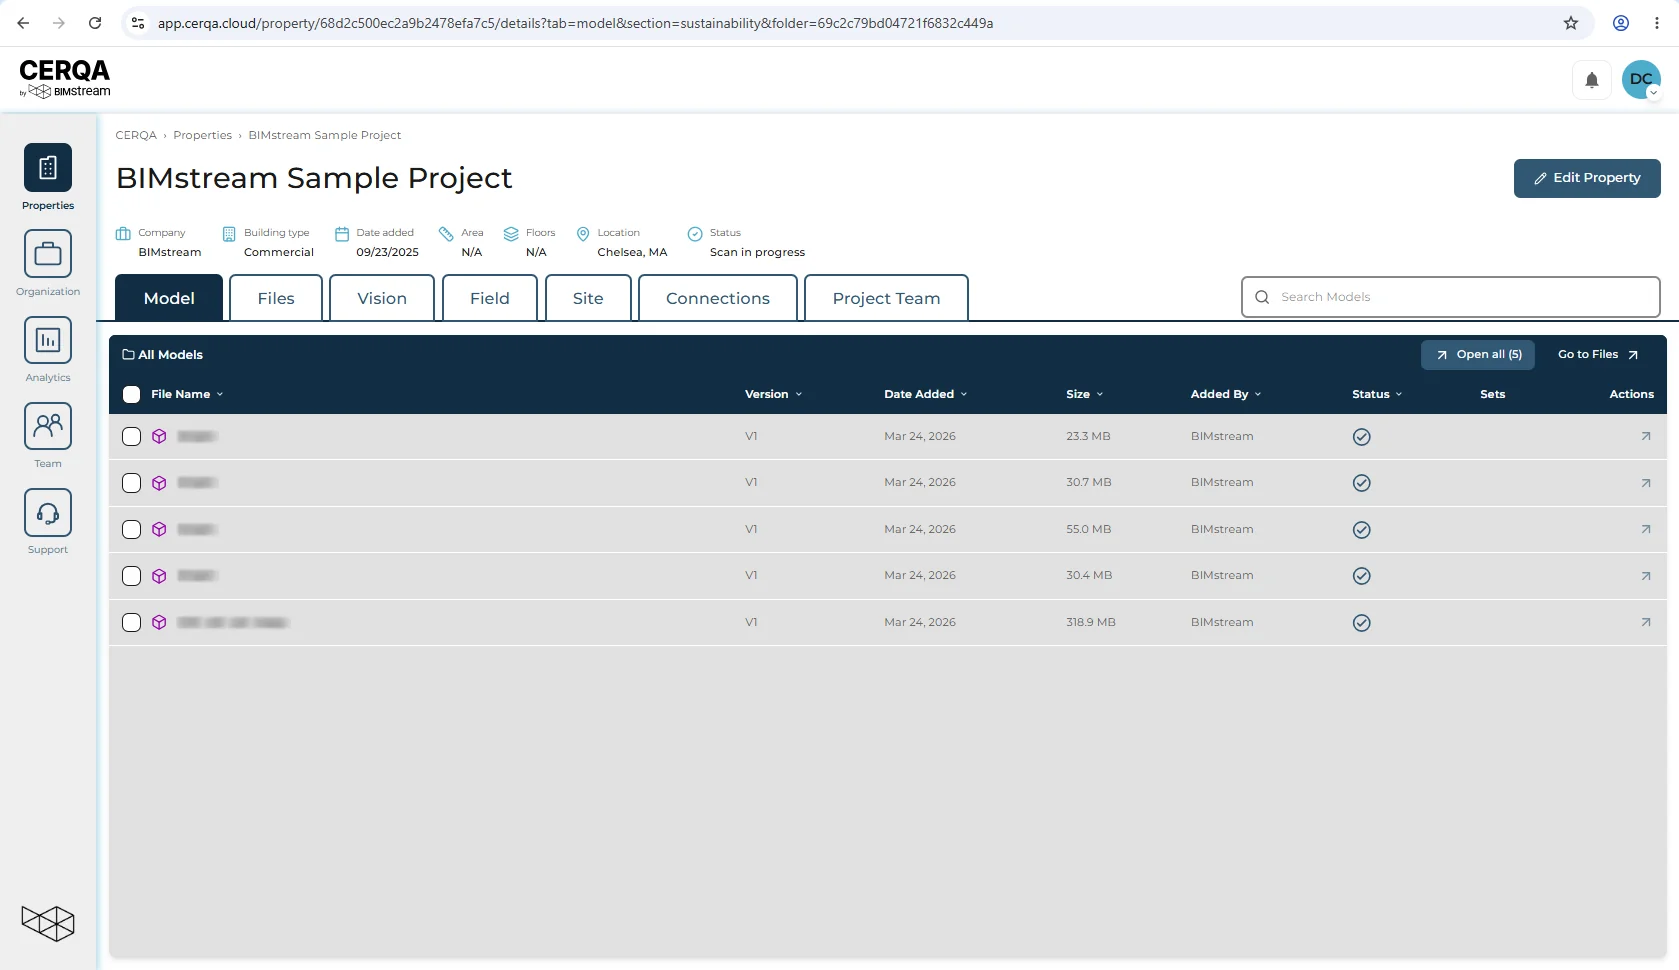Click the model cube icon in the 318.9 MB row
This screenshot has width=1679, height=970.
159,622
